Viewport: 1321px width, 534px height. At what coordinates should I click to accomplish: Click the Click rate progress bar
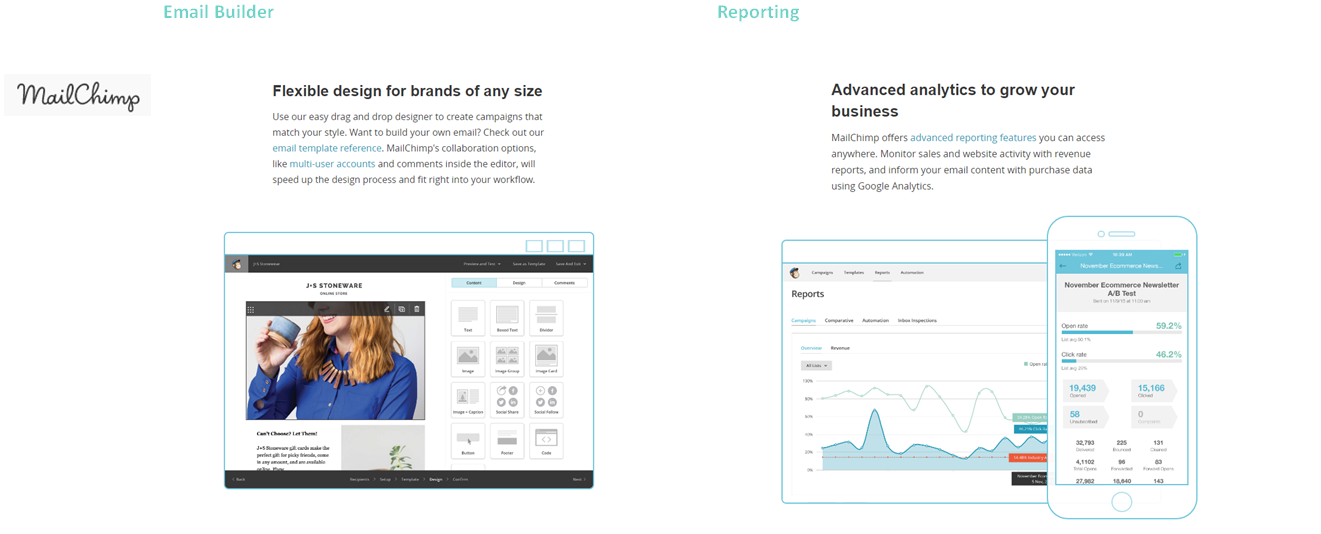point(1121,361)
